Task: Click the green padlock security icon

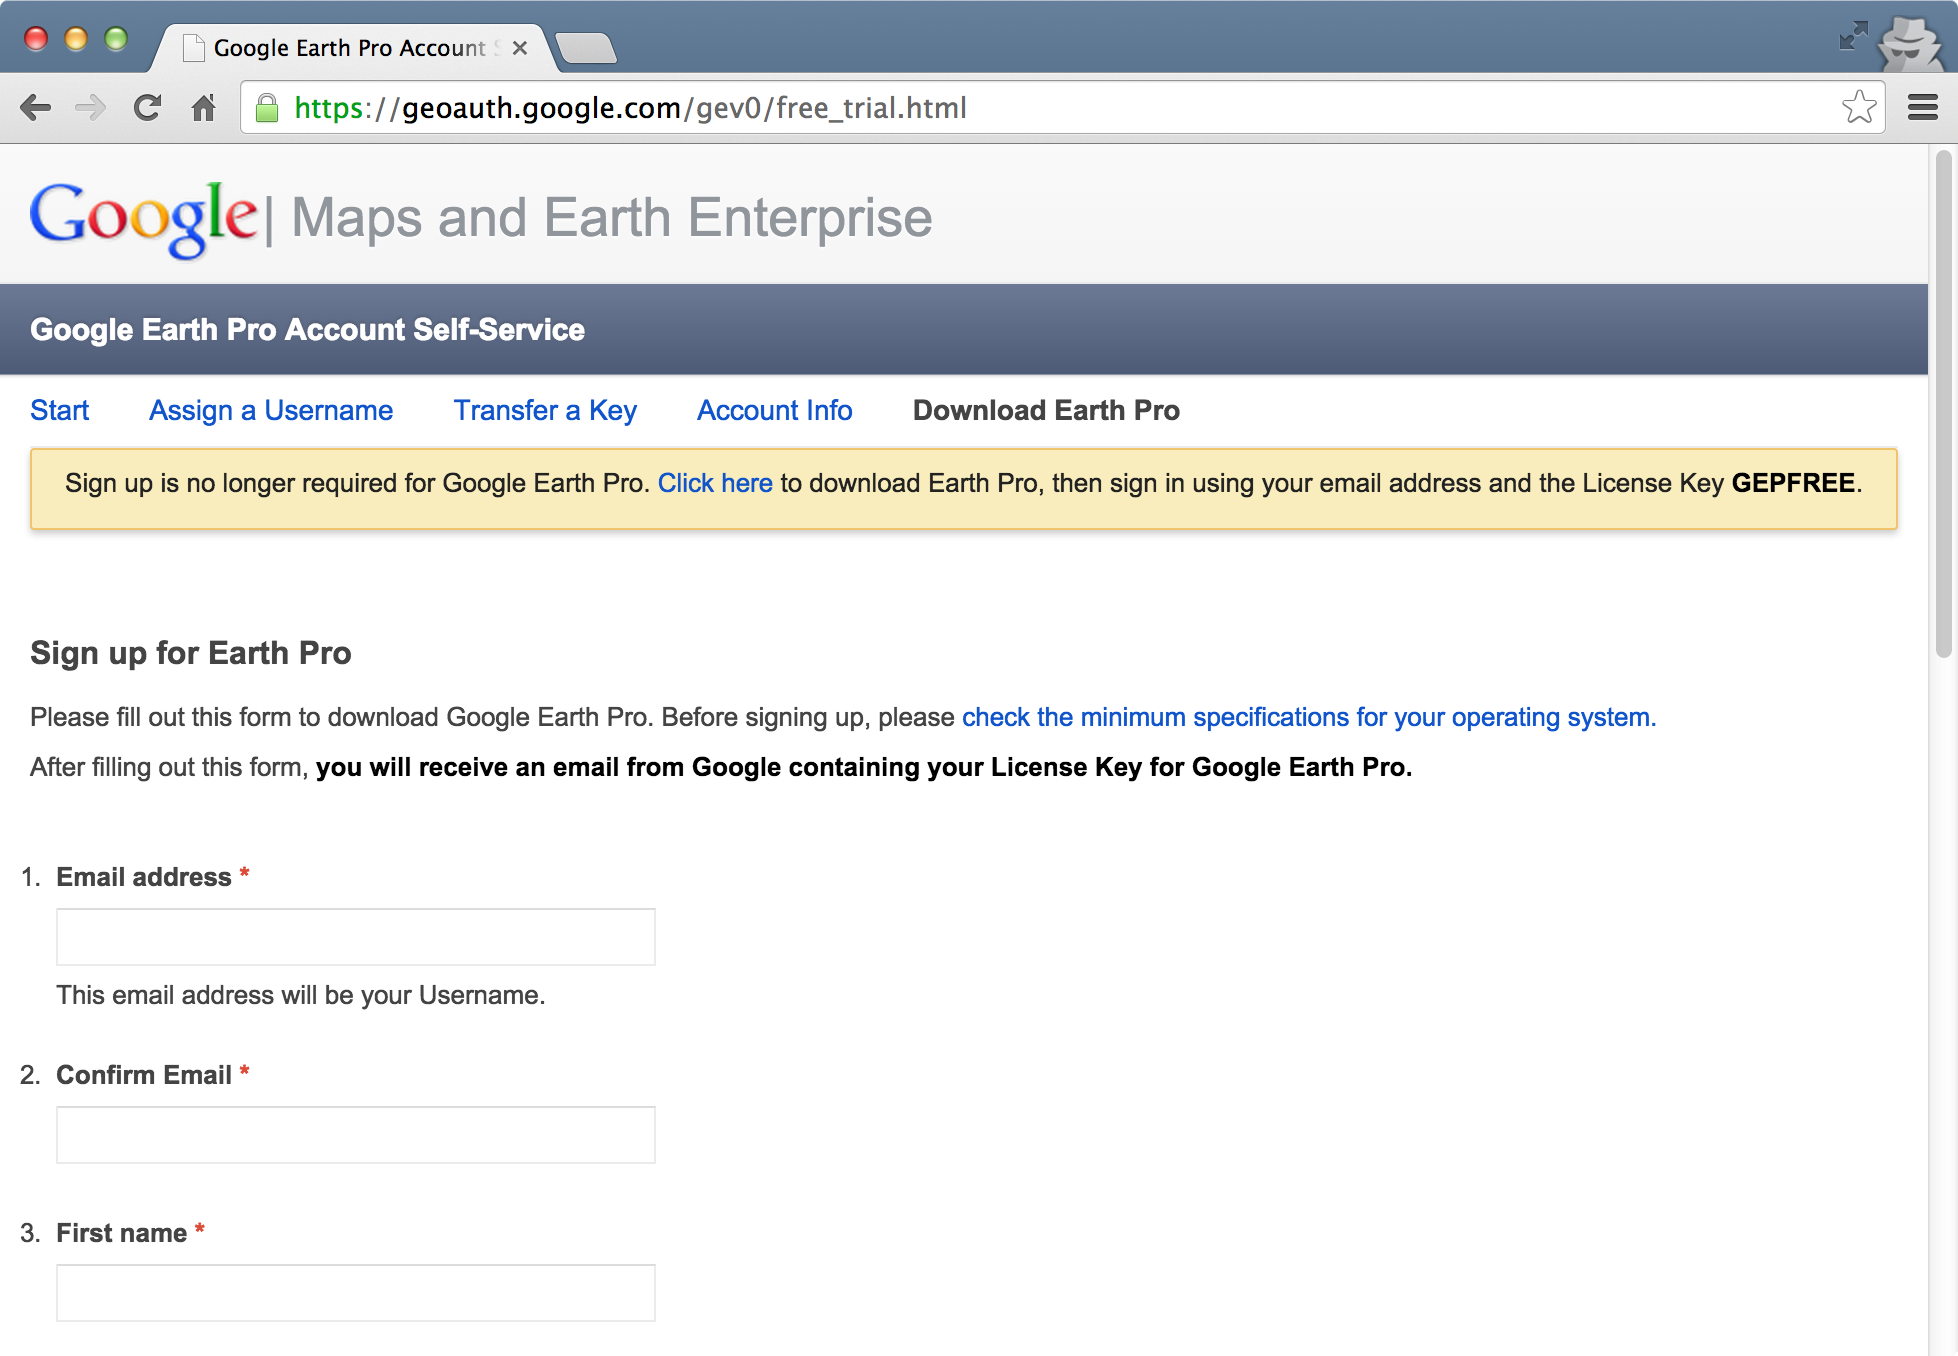Action: 267,107
